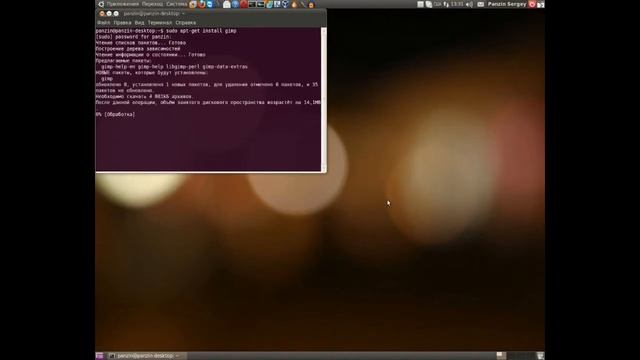Viewport: 640px width, 360px height.
Task: Click the volume speaker icon
Action: point(469,4)
